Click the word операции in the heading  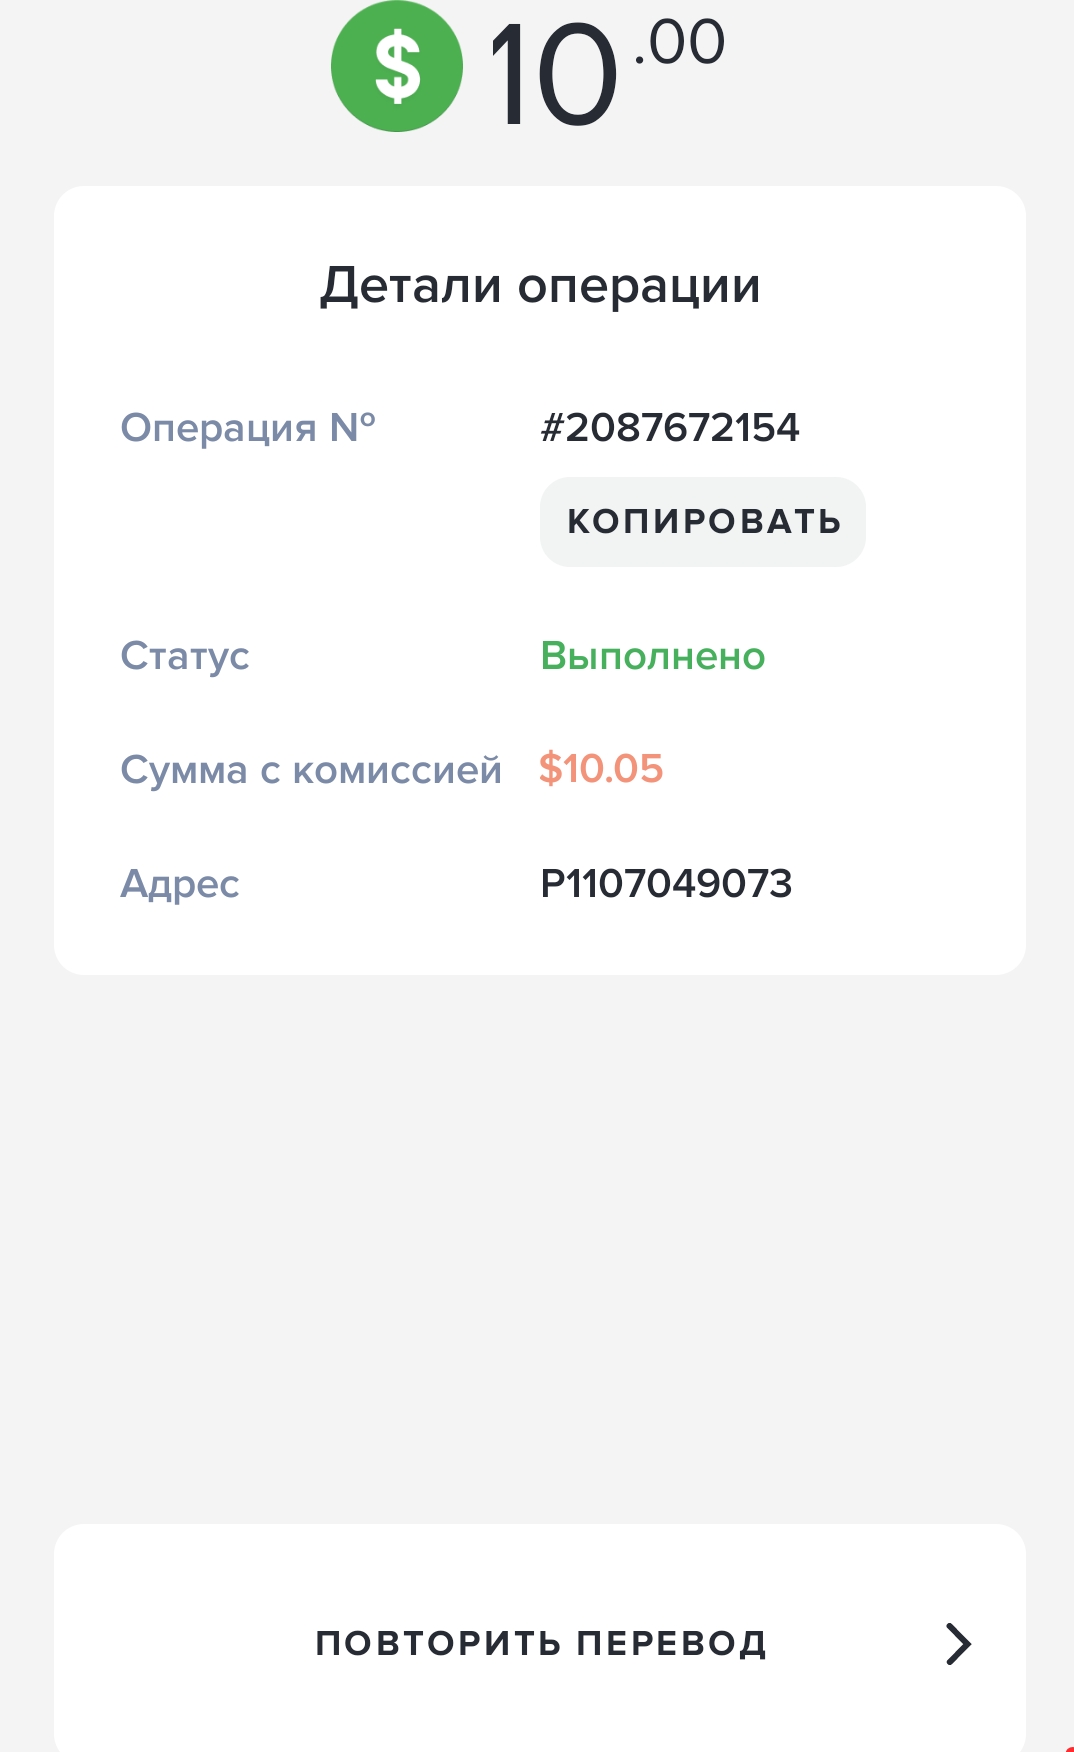[639, 286]
